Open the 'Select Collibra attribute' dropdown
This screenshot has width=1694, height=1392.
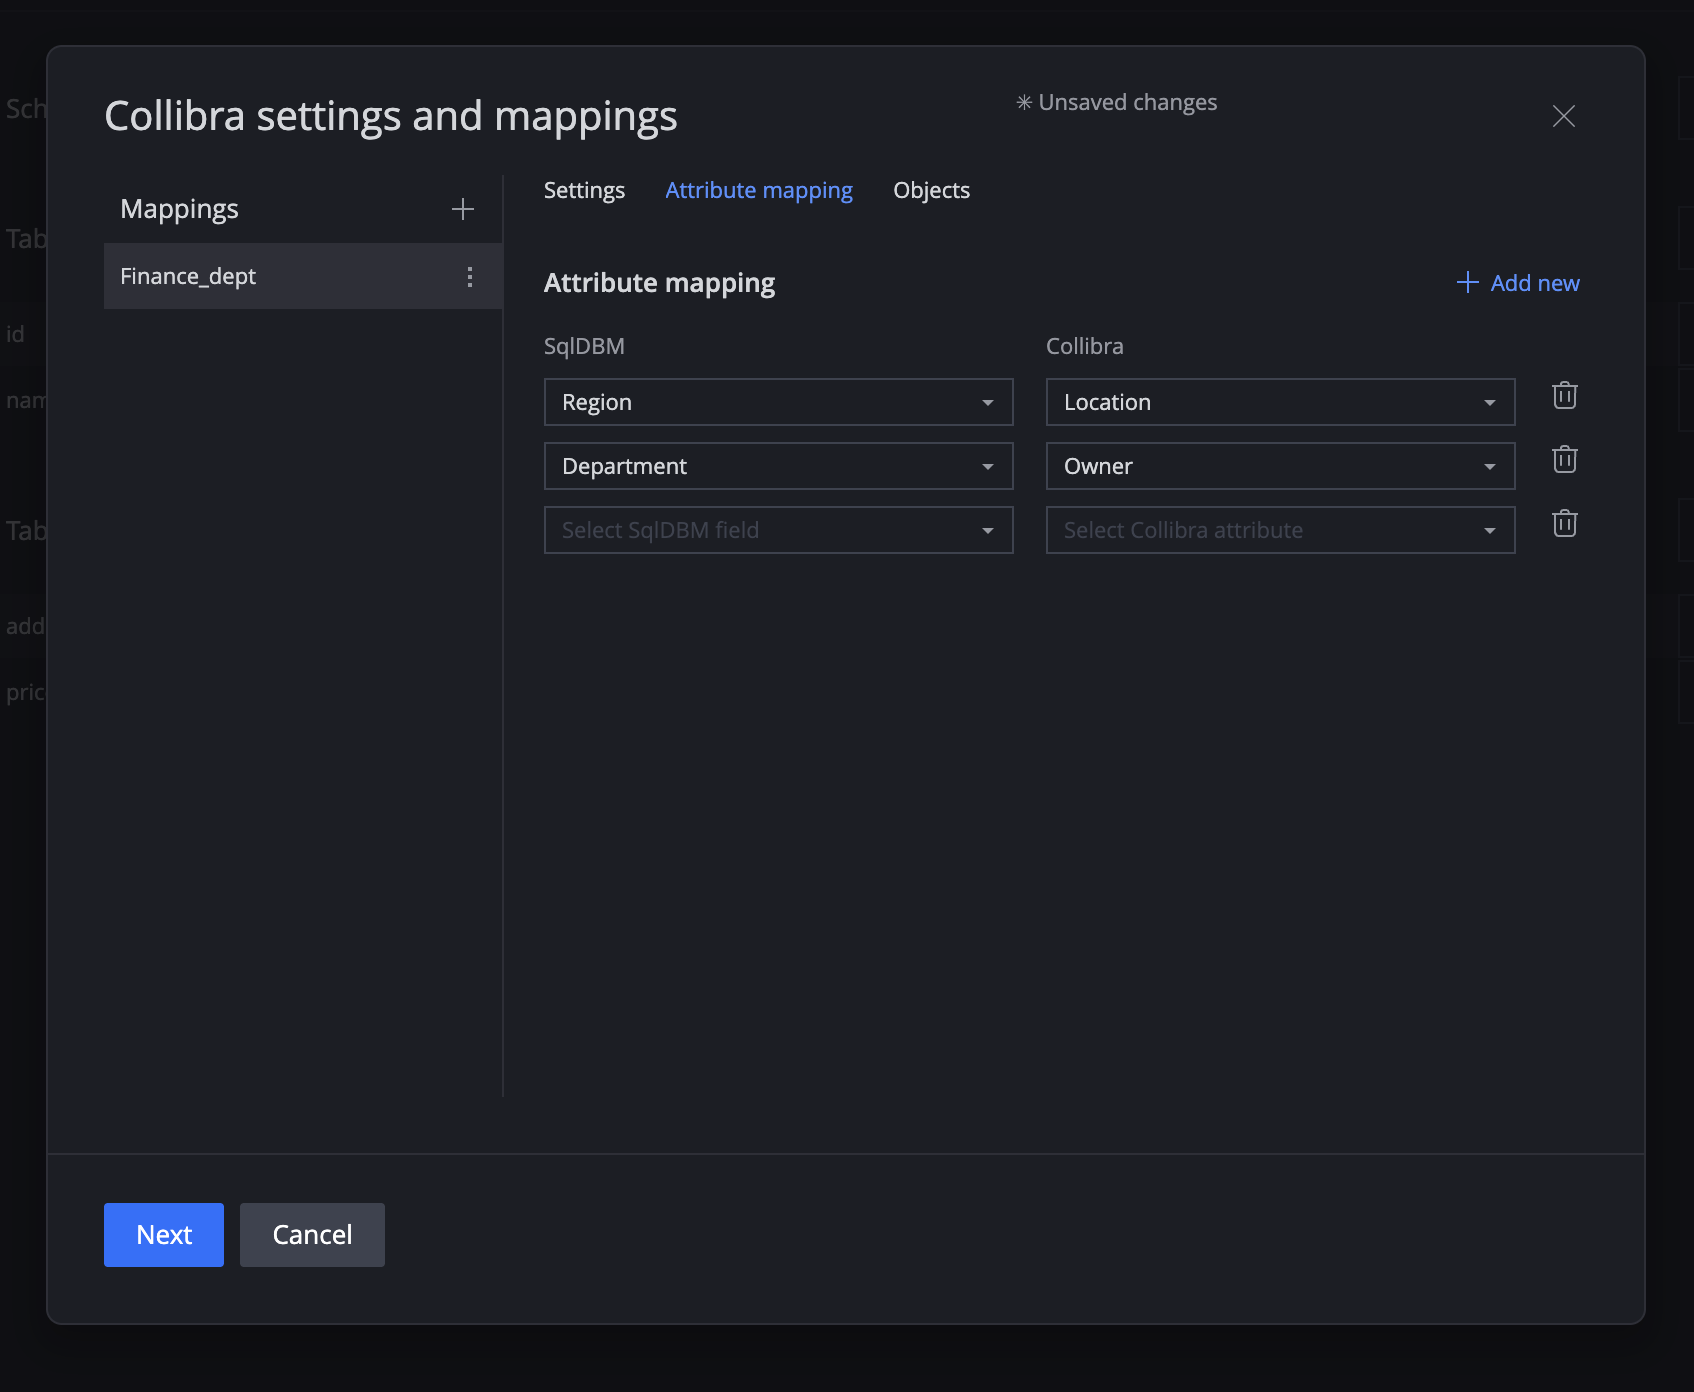(1281, 530)
